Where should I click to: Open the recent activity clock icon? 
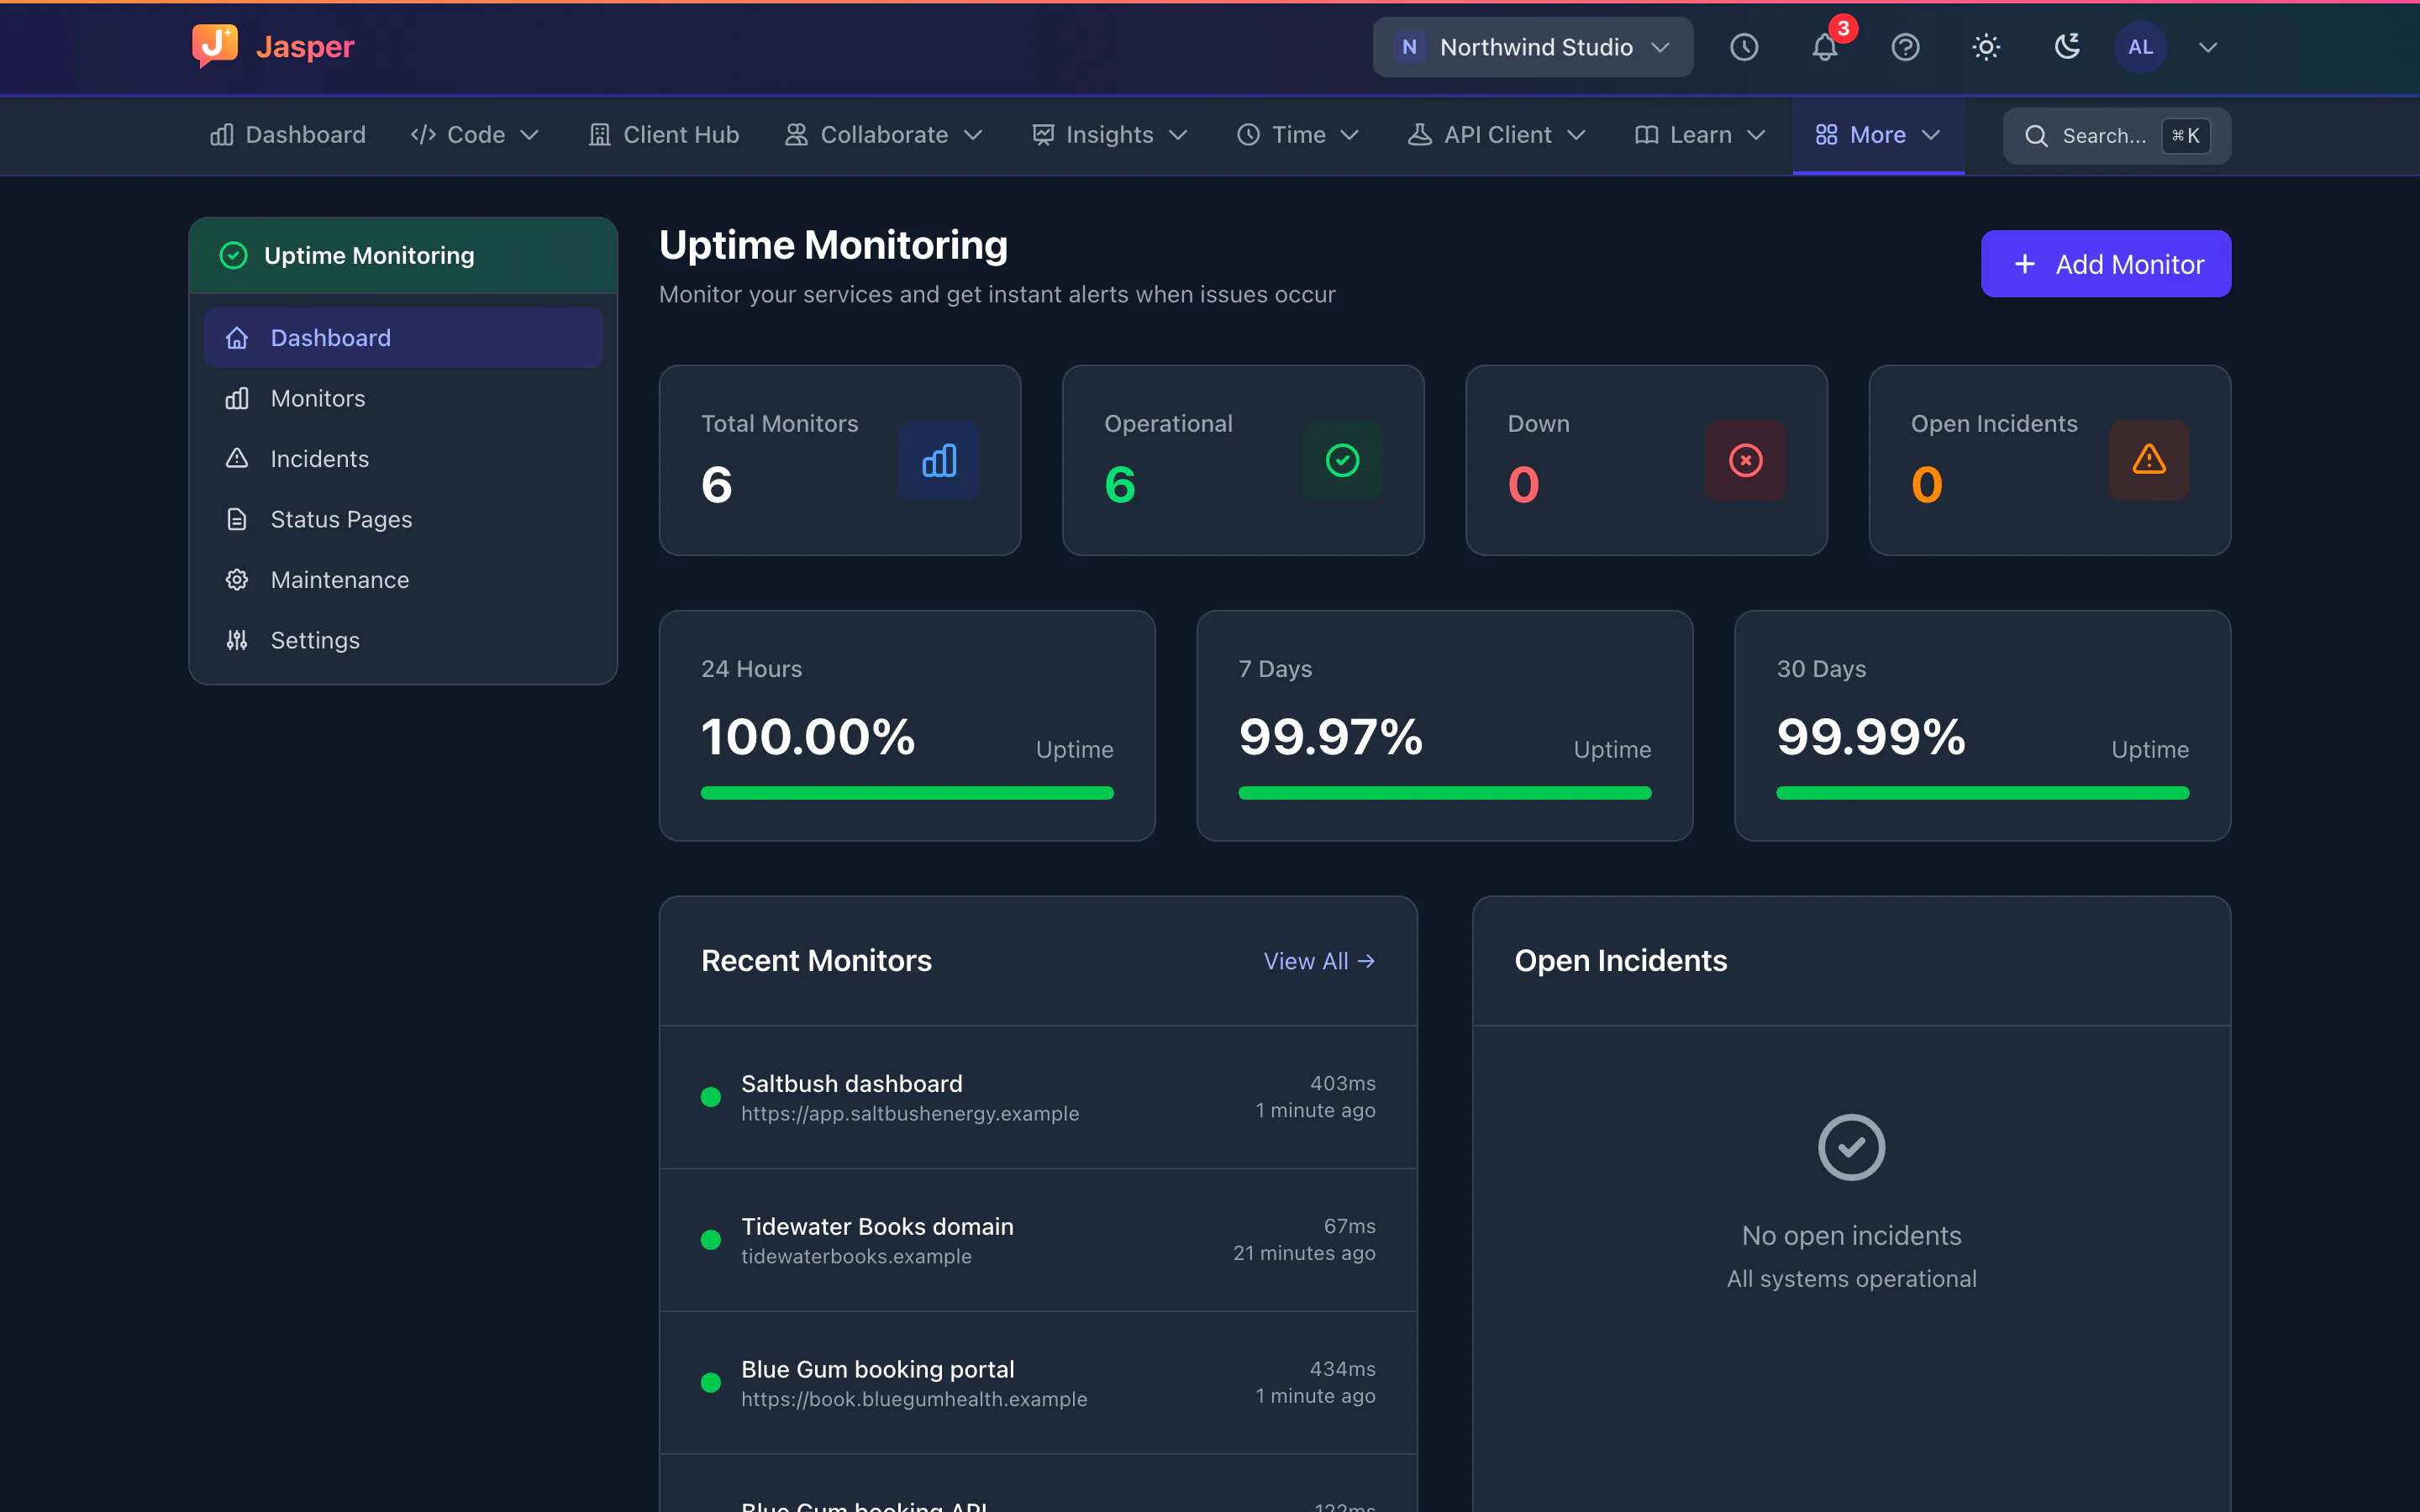tap(1744, 47)
